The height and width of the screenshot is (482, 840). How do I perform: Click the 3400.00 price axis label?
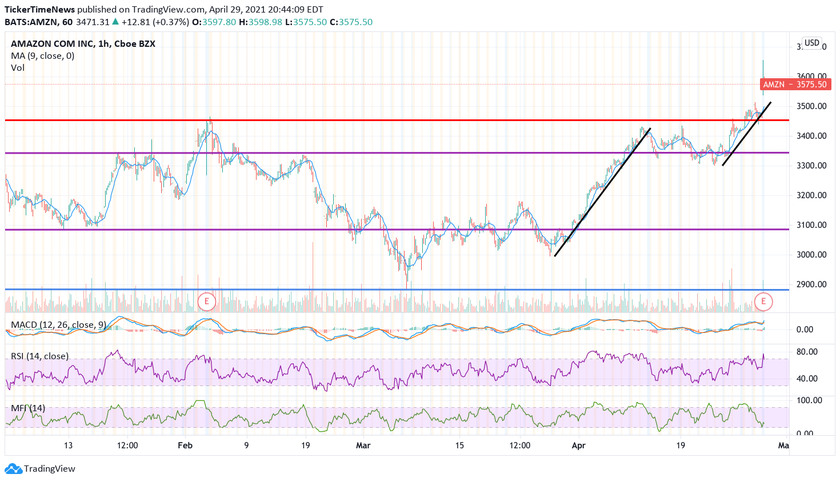point(811,136)
